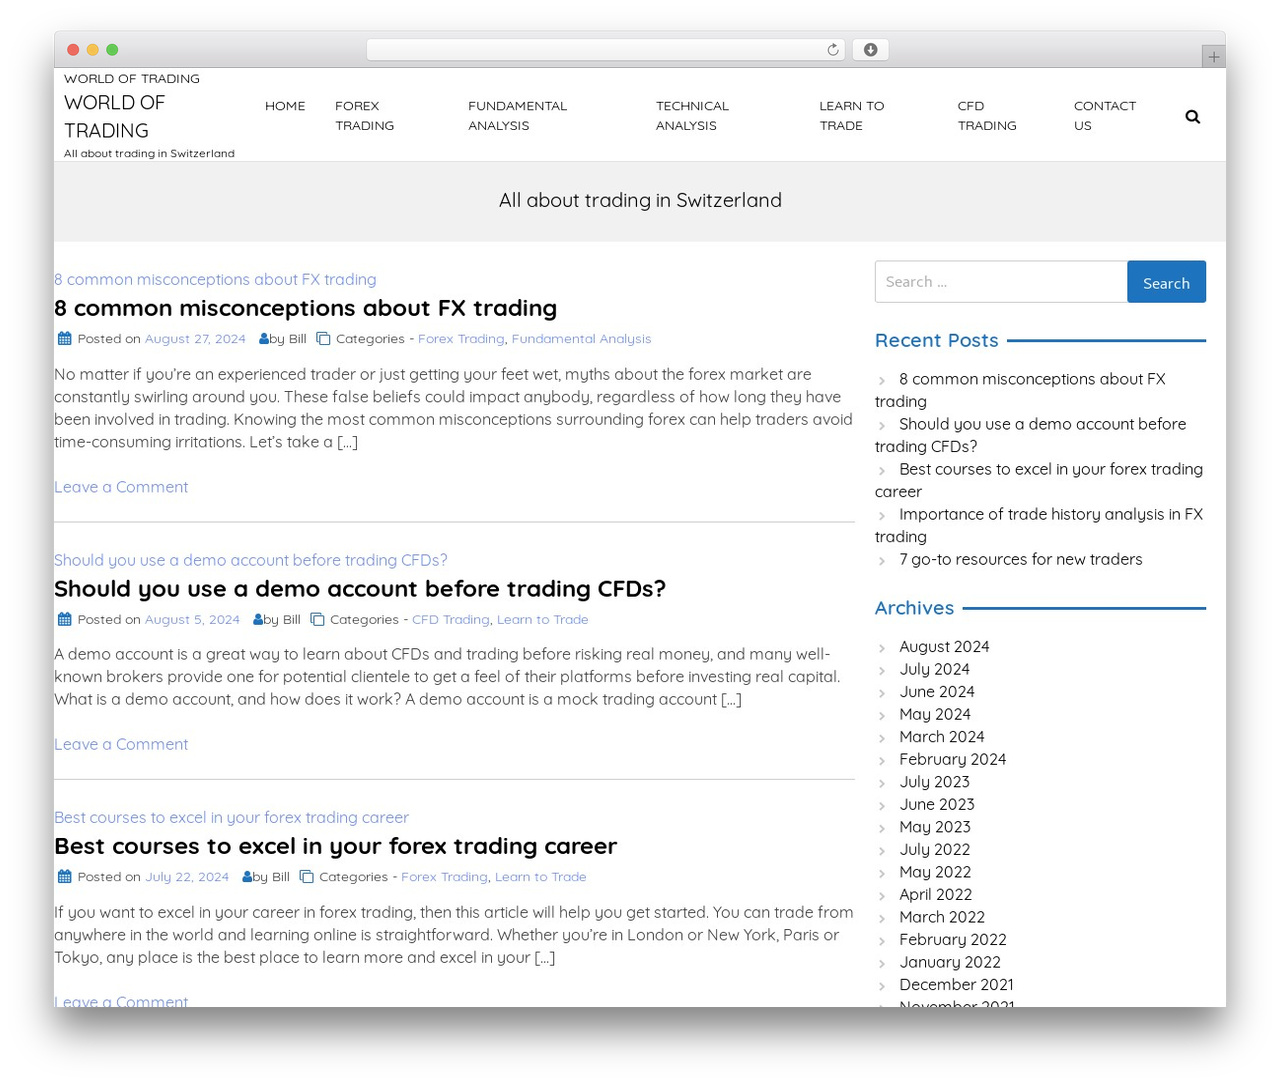Image resolution: width=1280 pixels, height=1084 pixels.
Task: Click the browser address bar
Action: [606, 50]
